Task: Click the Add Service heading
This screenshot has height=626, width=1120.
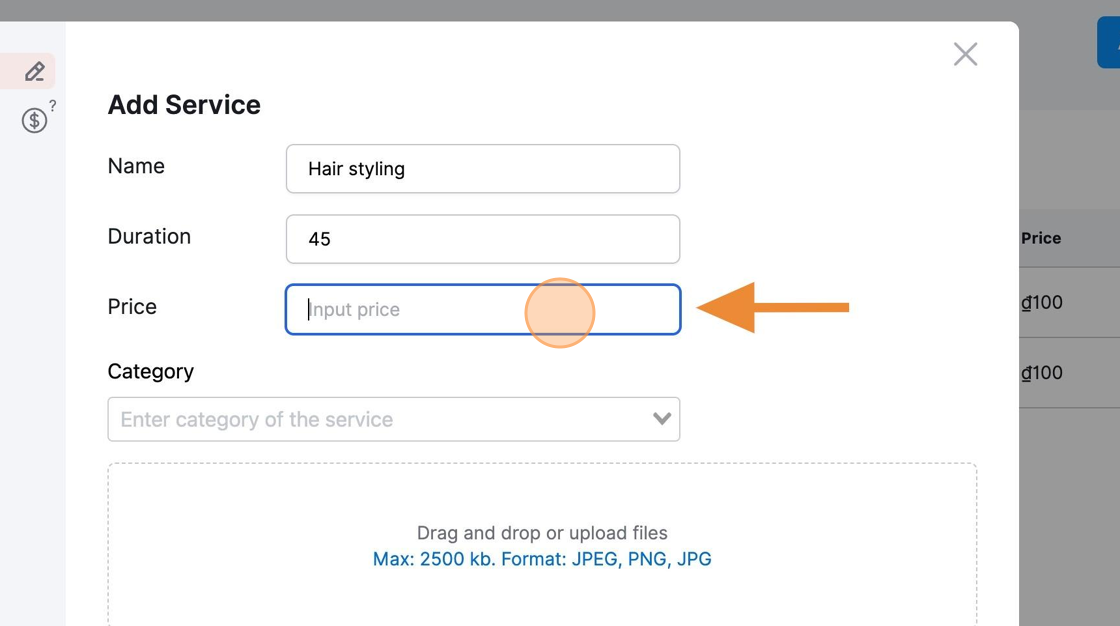Action: click(184, 104)
